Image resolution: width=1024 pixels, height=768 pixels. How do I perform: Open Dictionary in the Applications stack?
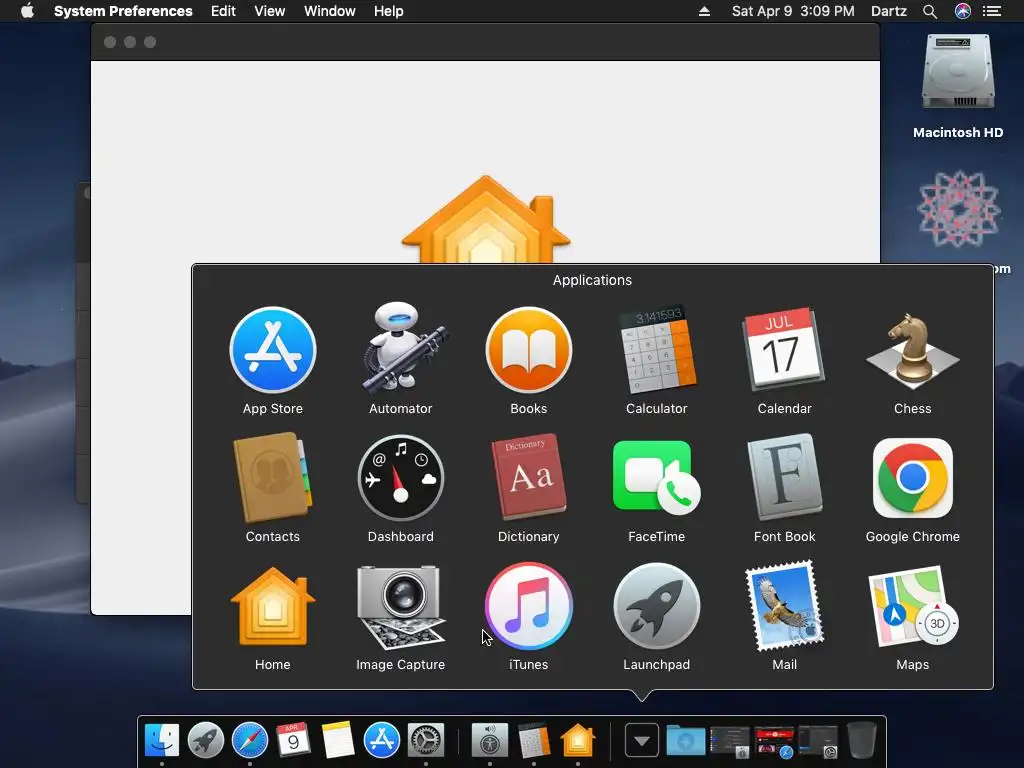pos(529,477)
